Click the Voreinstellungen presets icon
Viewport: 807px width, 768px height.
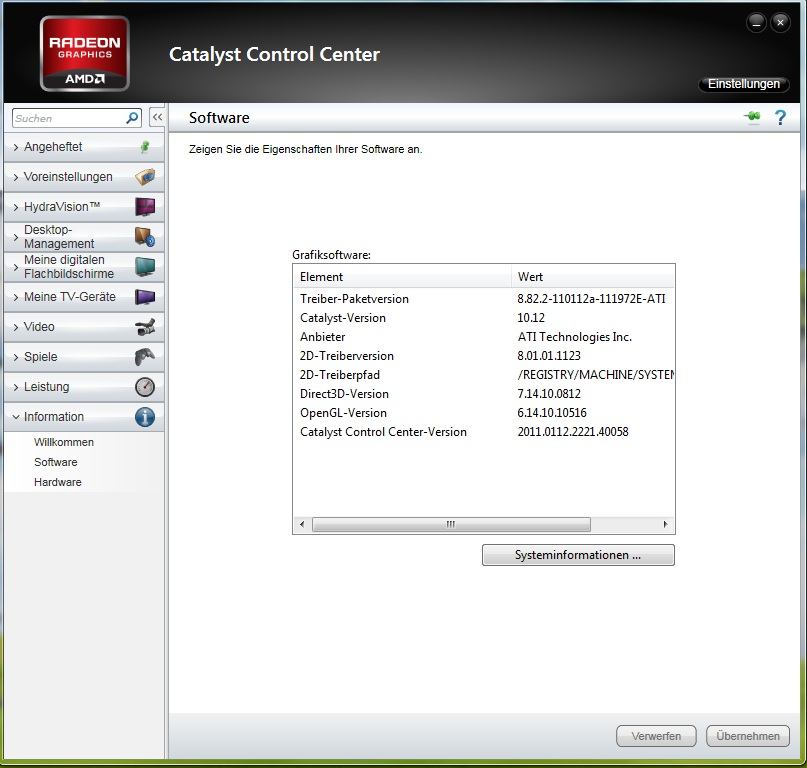coord(145,177)
